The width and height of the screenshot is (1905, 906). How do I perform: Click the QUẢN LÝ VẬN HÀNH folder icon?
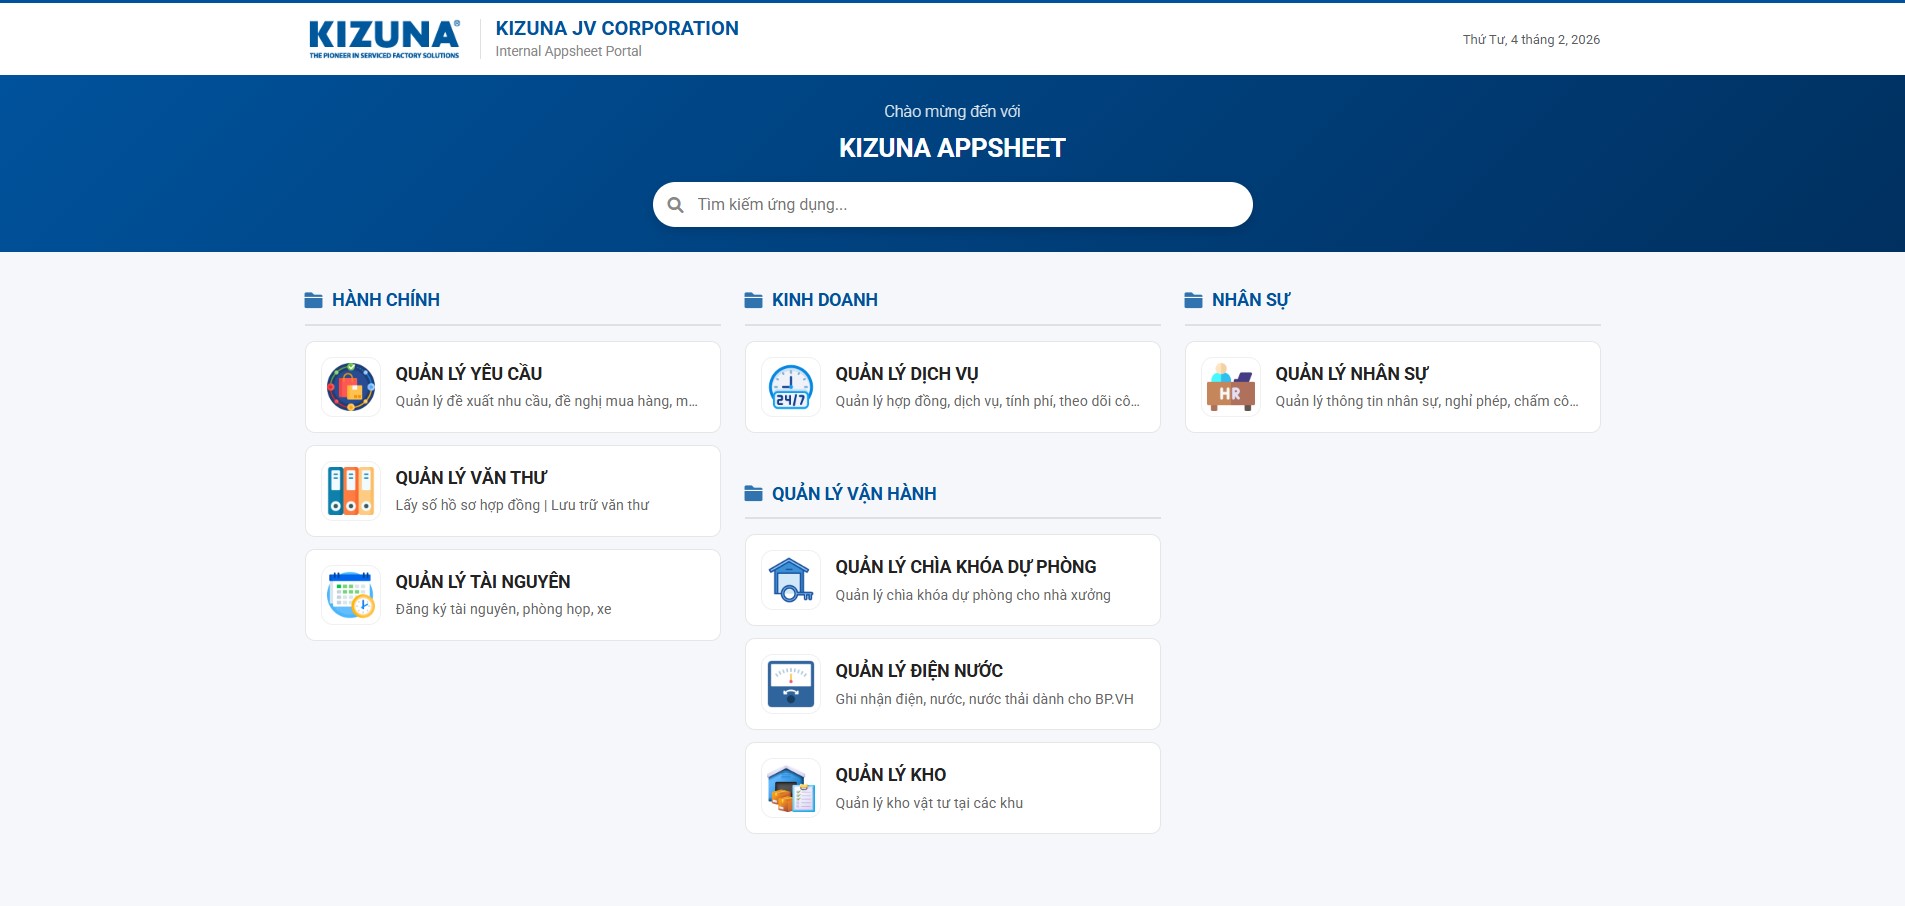pyautogui.click(x=753, y=494)
